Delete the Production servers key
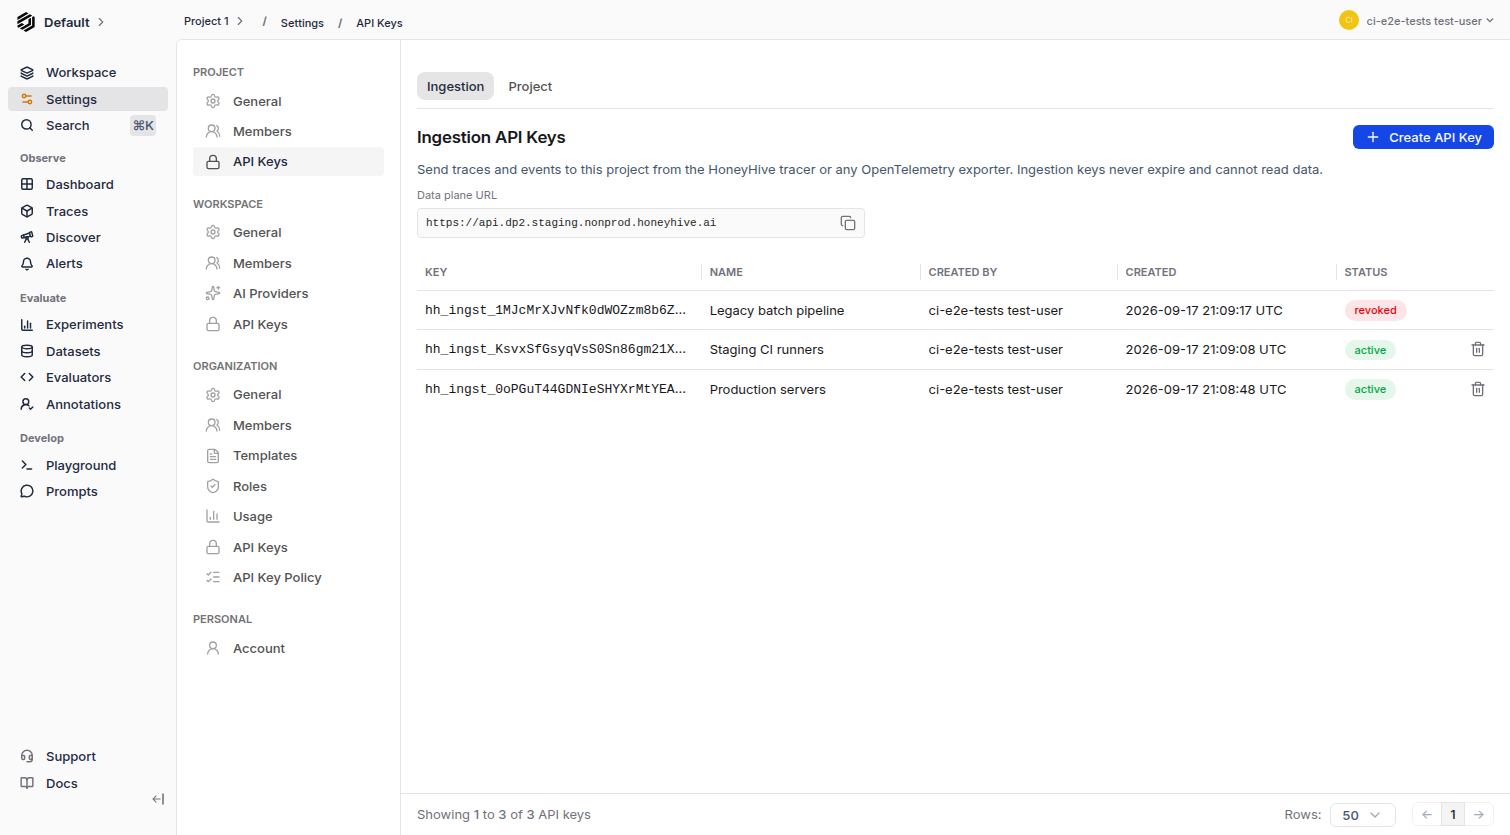This screenshot has width=1510, height=835. click(1478, 389)
